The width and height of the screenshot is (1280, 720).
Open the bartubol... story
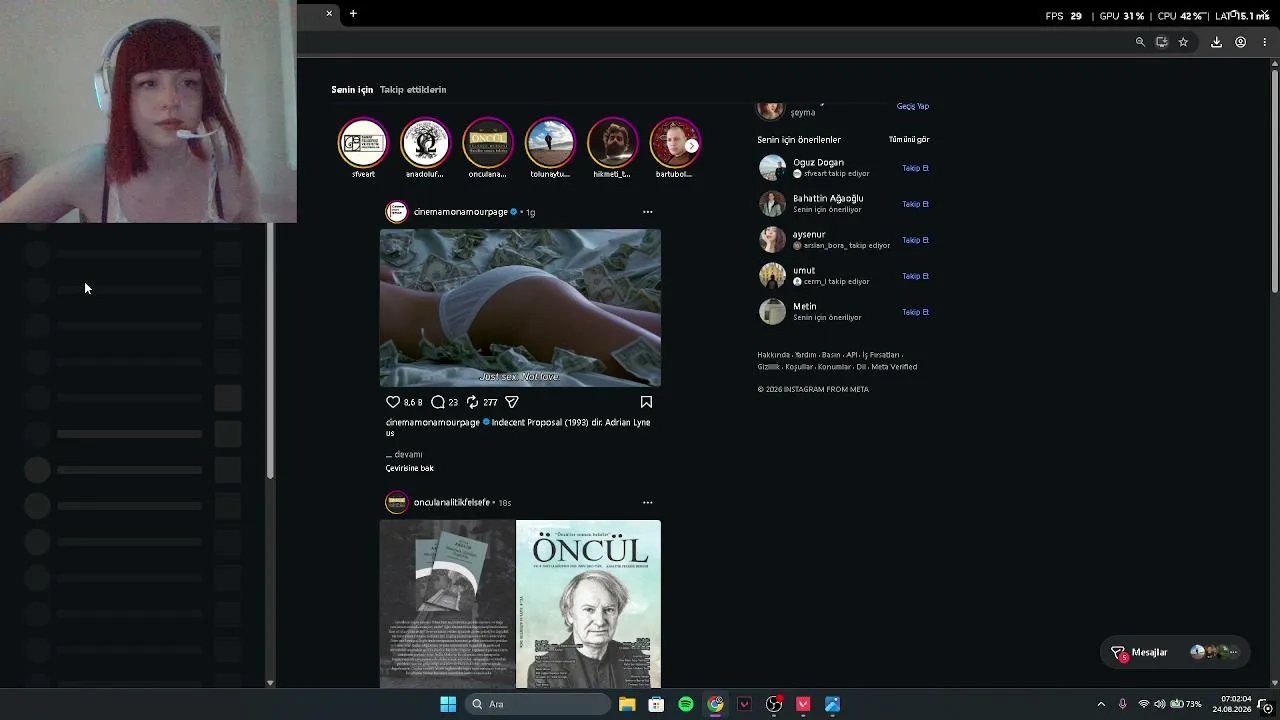tap(674, 144)
